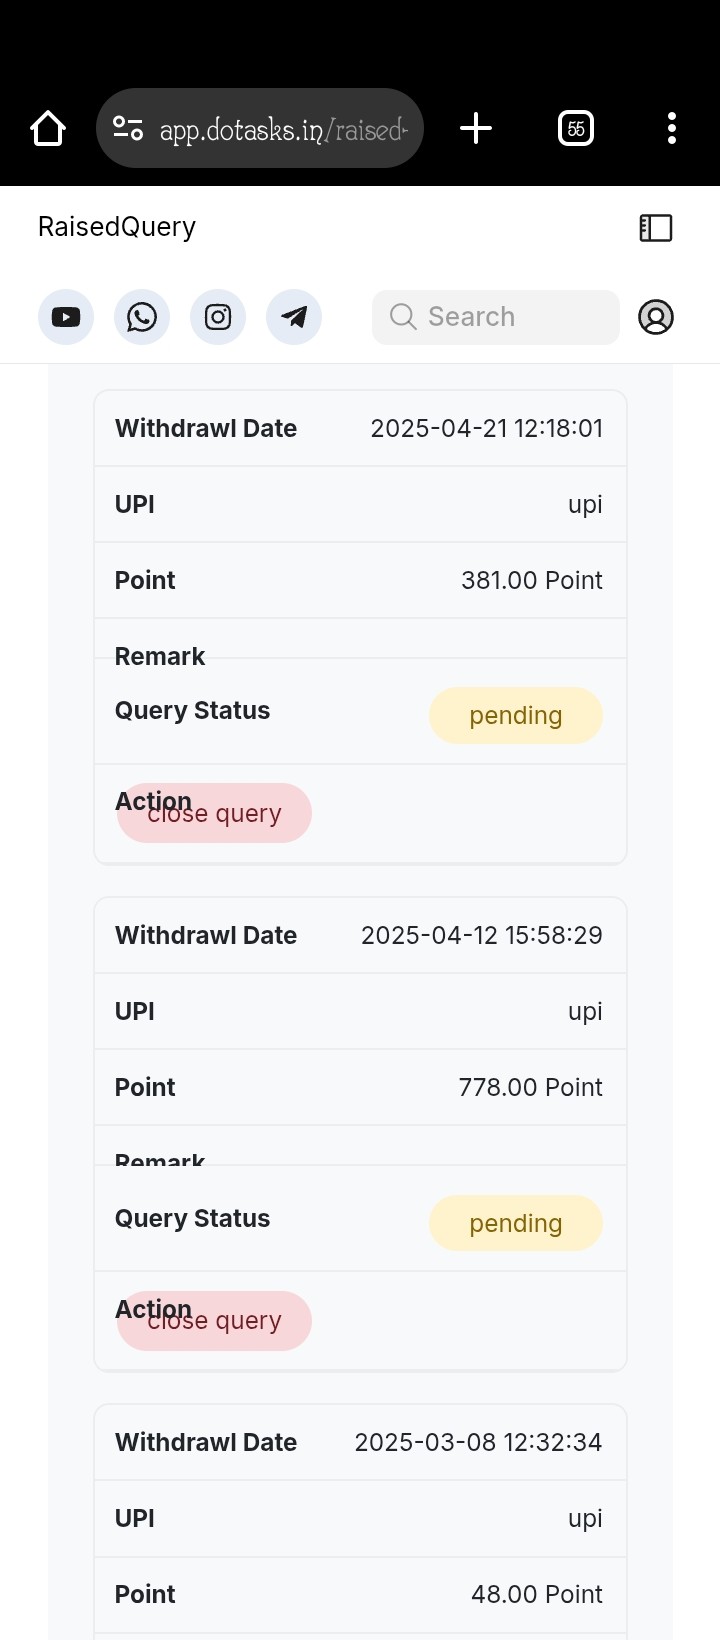Click pending status badge of 2025-04-21 query
The width and height of the screenshot is (720, 1640).
click(x=516, y=716)
